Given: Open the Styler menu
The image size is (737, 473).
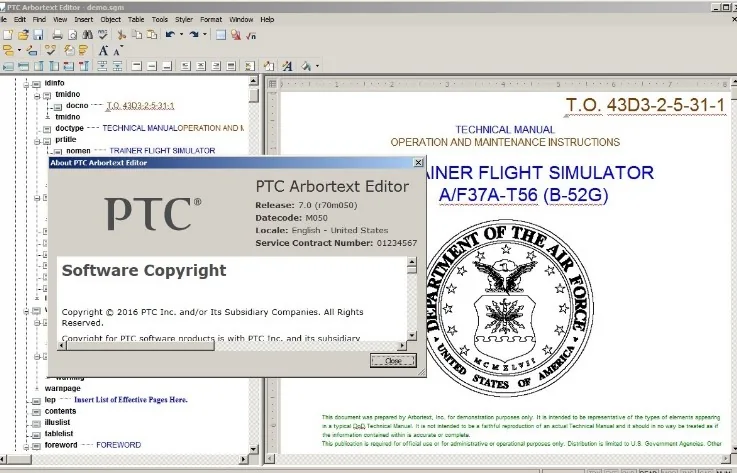Looking at the screenshot, I should [184, 20].
